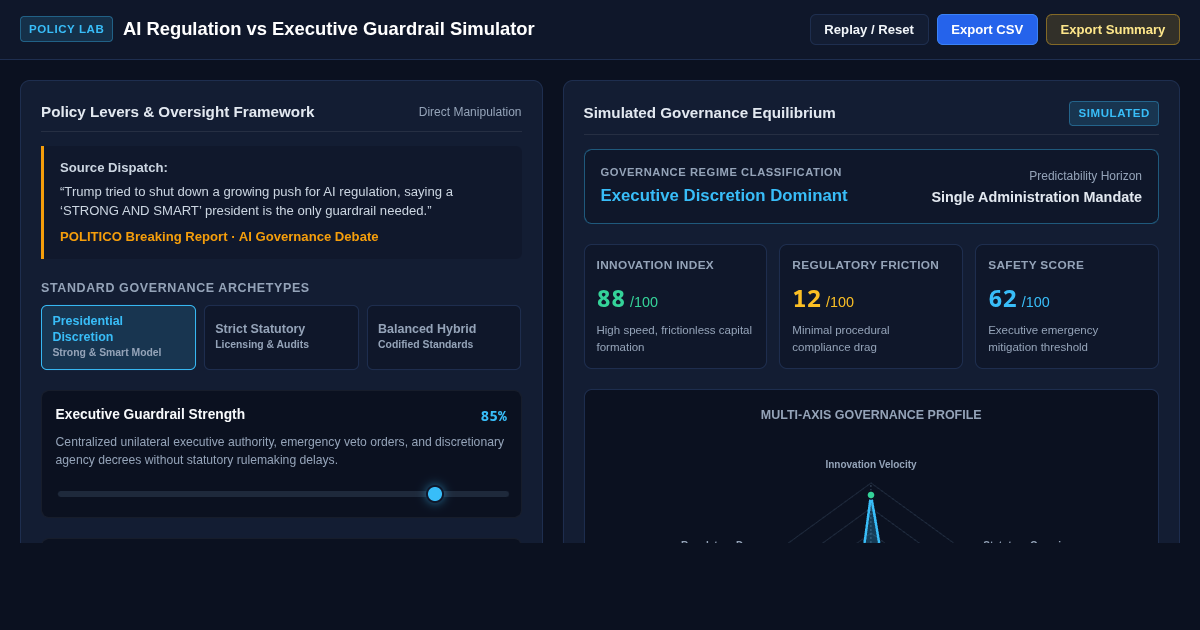Click High speed, frictionless capital formation text
Viewport: 1200px width, 630px height.
pyautogui.click(x=674, y=339)
